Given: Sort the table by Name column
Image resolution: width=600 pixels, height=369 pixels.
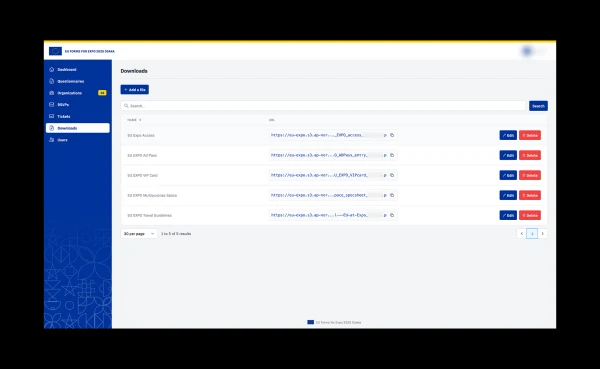Looking at the screenshot, I should [134, 120].
